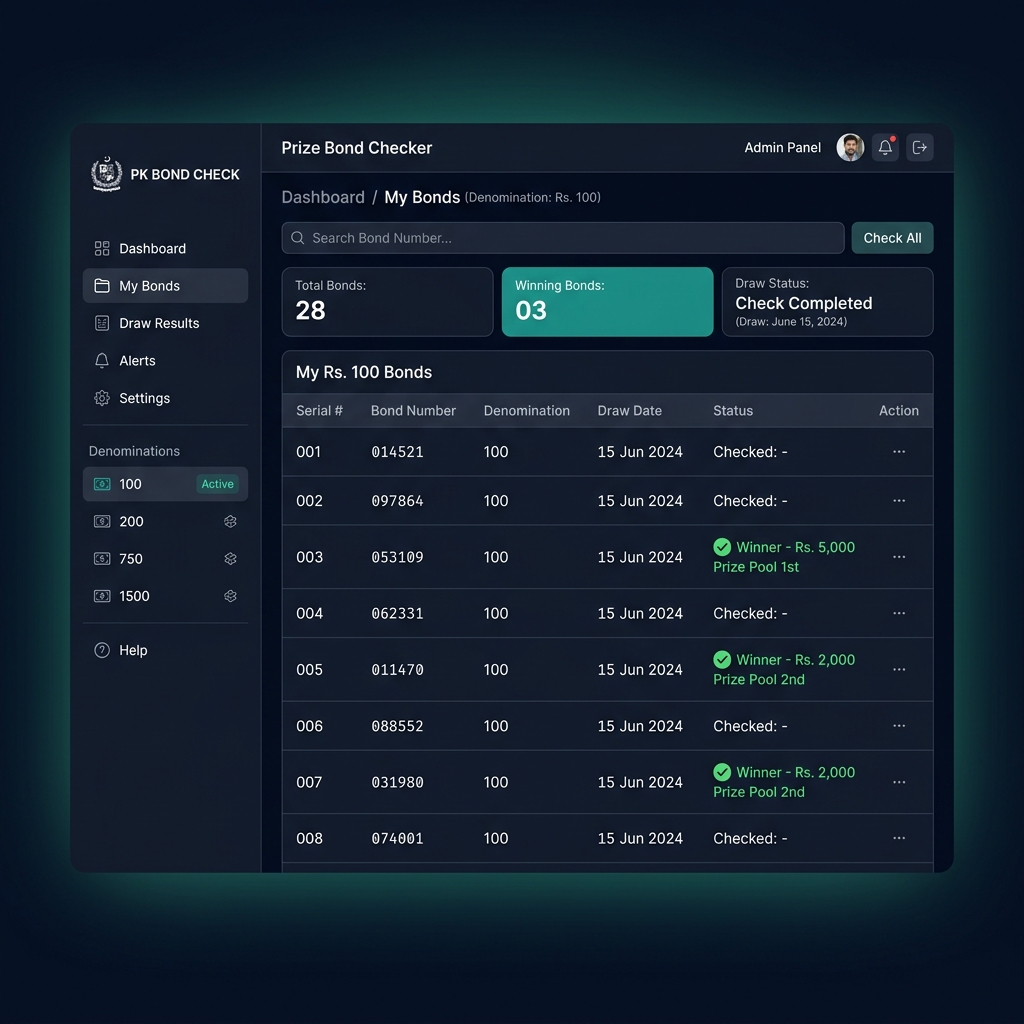Click the Alerts bell icon in sidebar
The width and height of the screenshot is (1024, 1024).
102,360
